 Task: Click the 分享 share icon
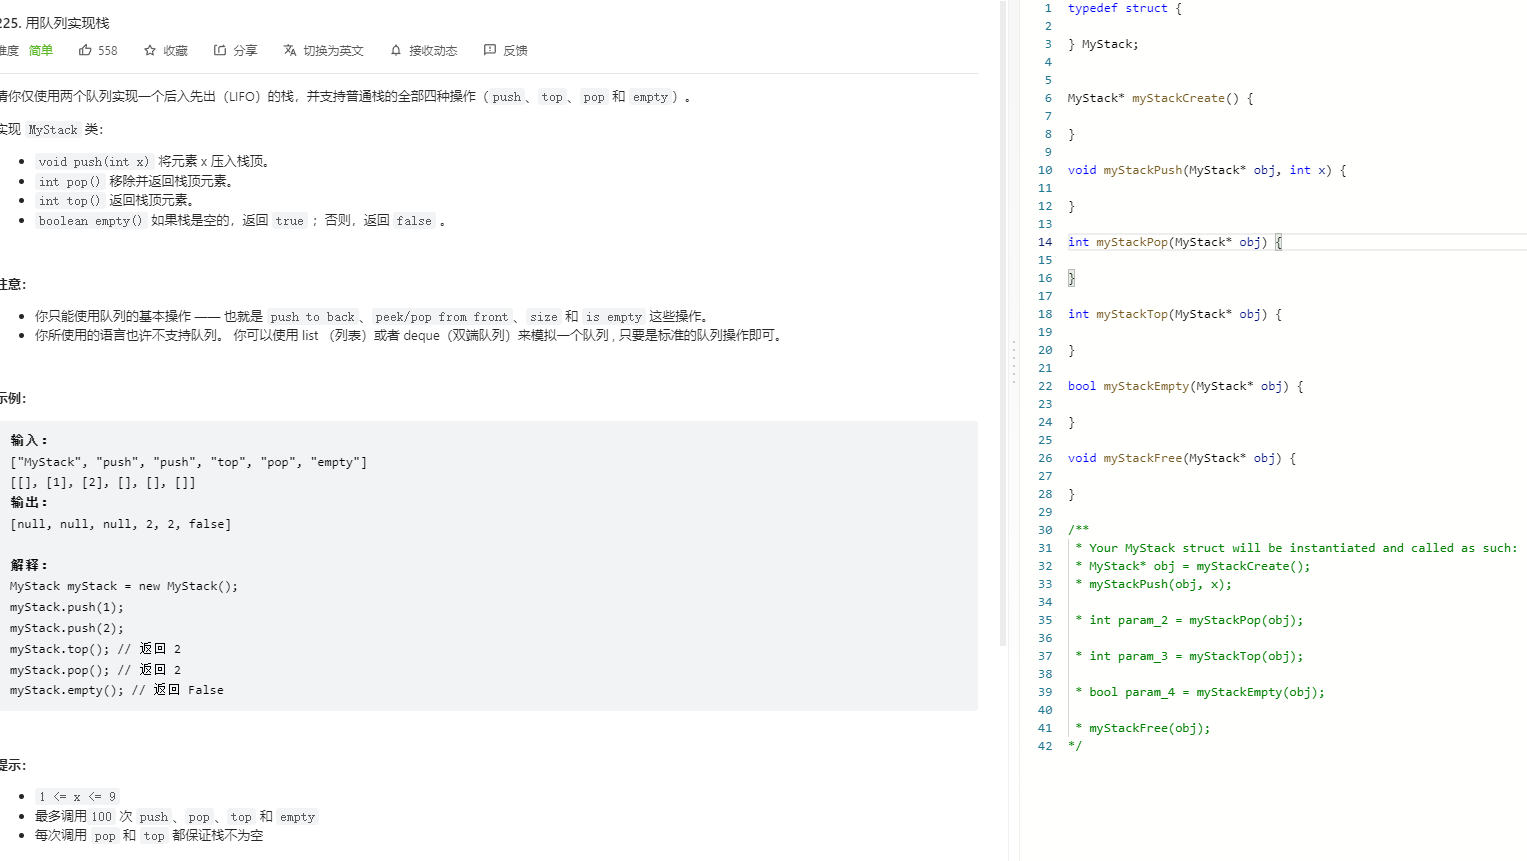pyautogui.click(x=220, y=50)
